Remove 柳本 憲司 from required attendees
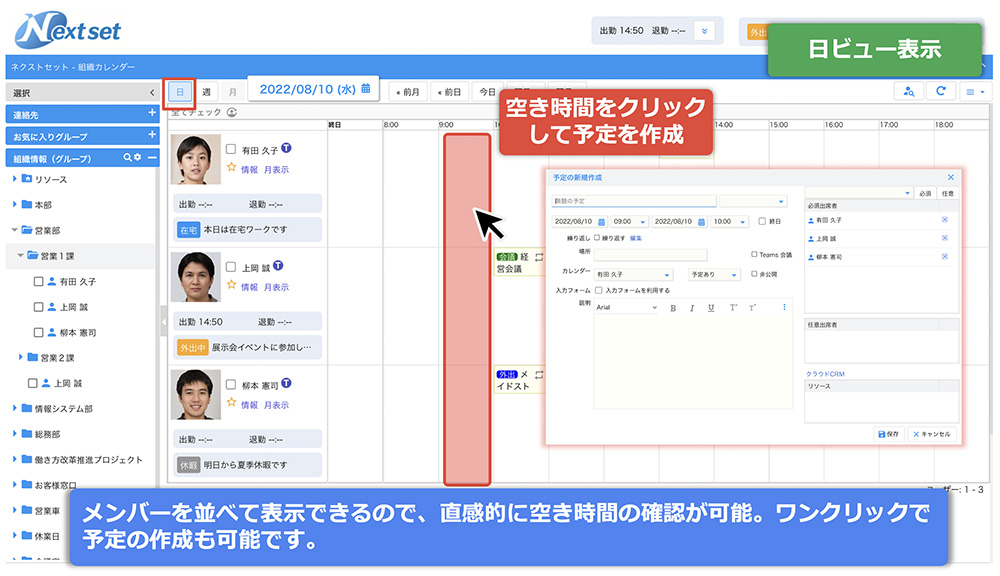The width and height of the screenshot is (1000, 576). click(945, 257)
